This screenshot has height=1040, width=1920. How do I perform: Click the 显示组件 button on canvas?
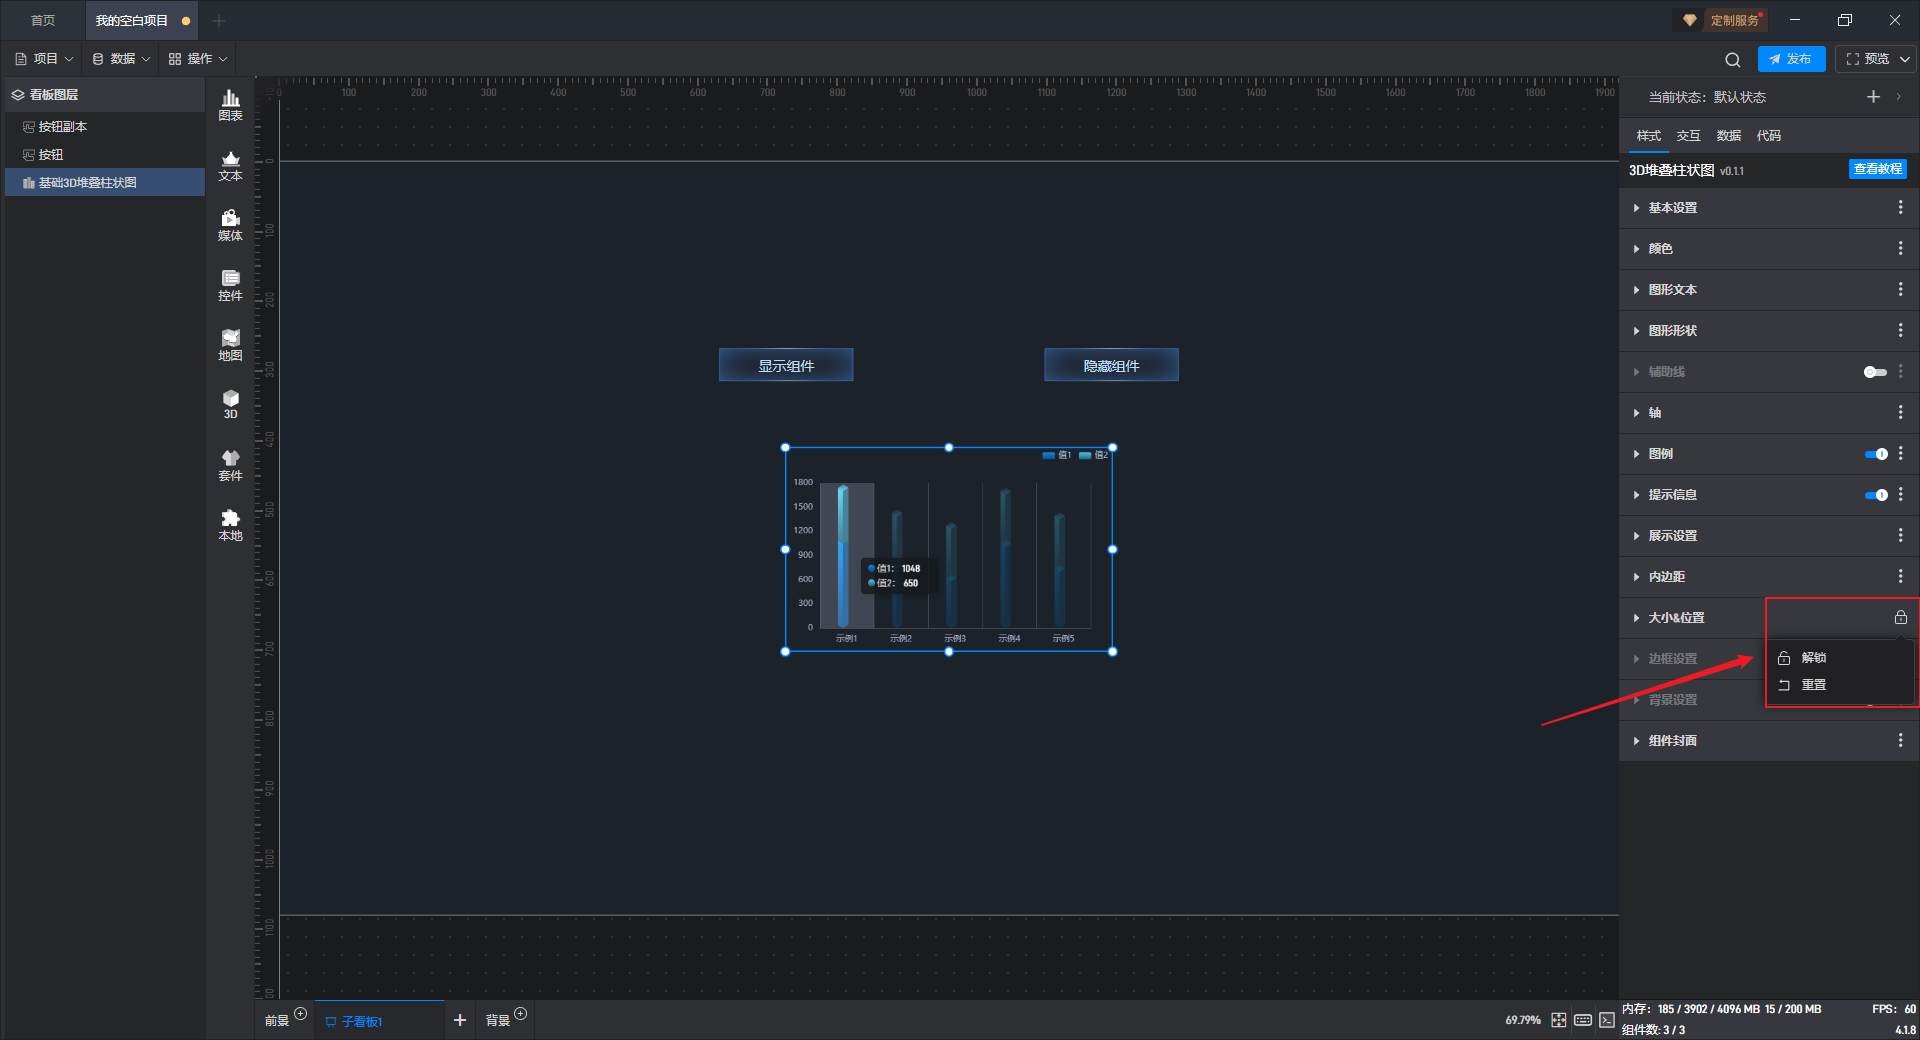(x=786, y=366)
